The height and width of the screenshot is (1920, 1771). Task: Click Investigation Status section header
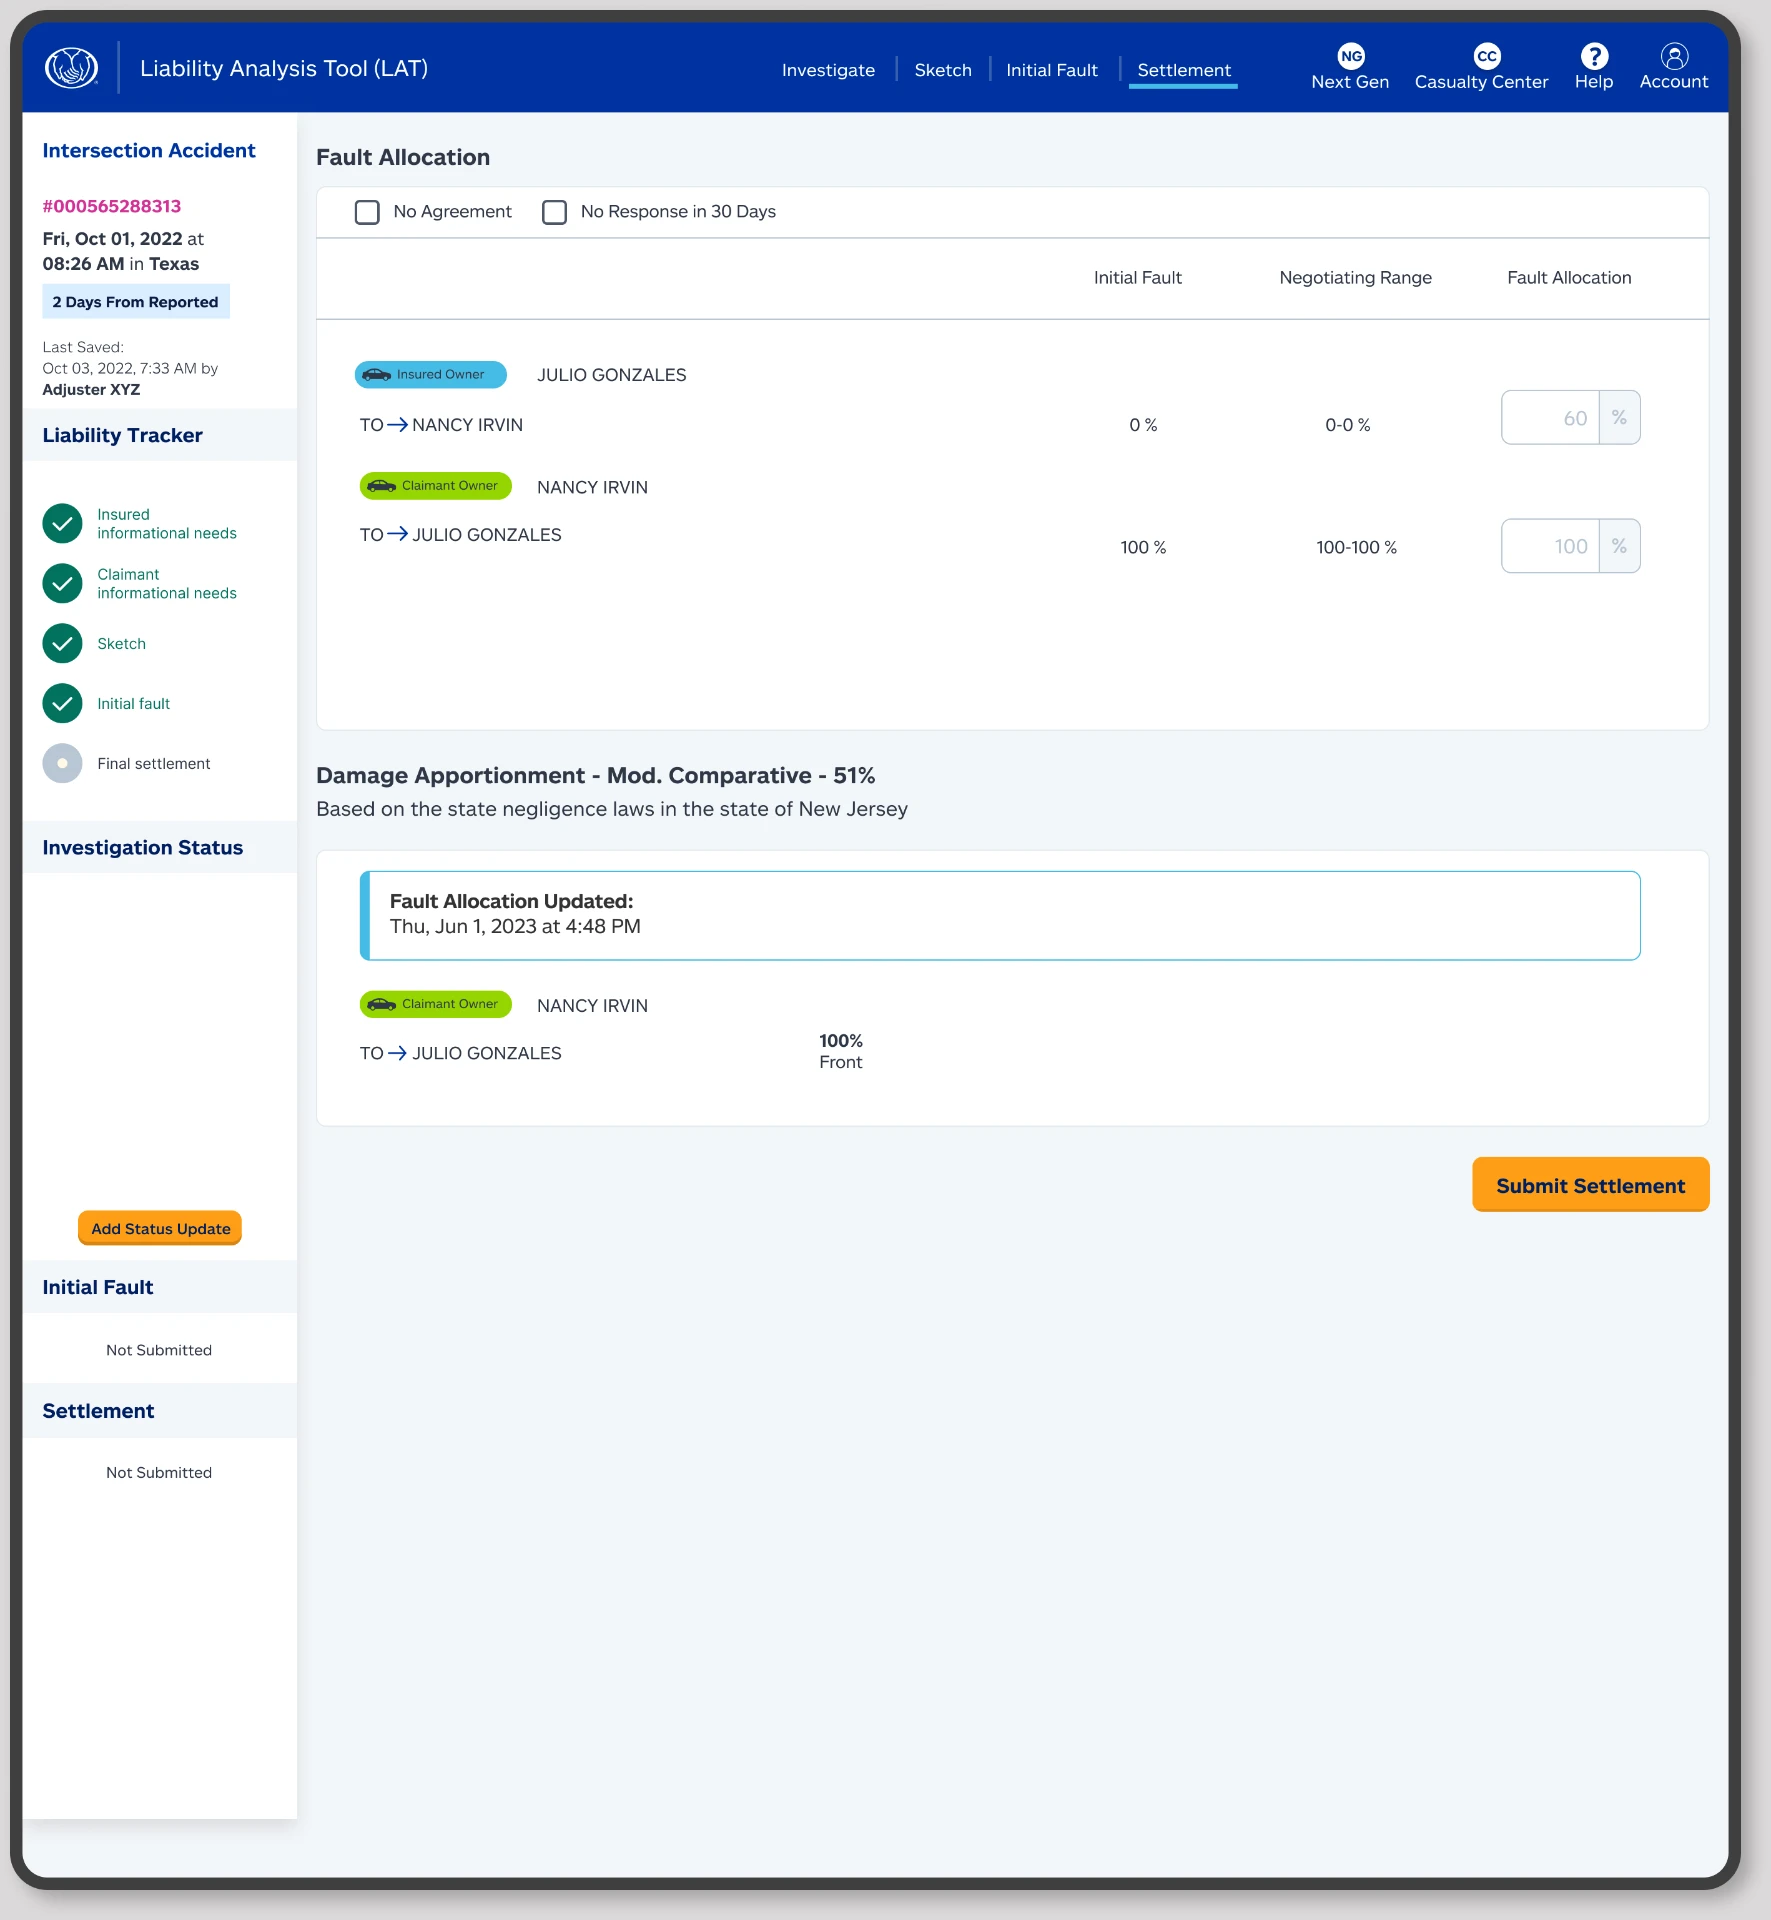pyautogui.click(x=160, y=847)
